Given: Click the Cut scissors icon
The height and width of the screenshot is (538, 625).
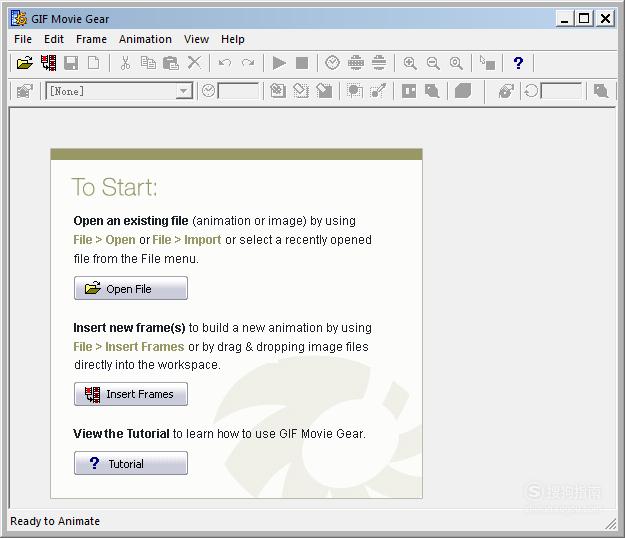Looking at the screenshot, I should coord(125,63).
